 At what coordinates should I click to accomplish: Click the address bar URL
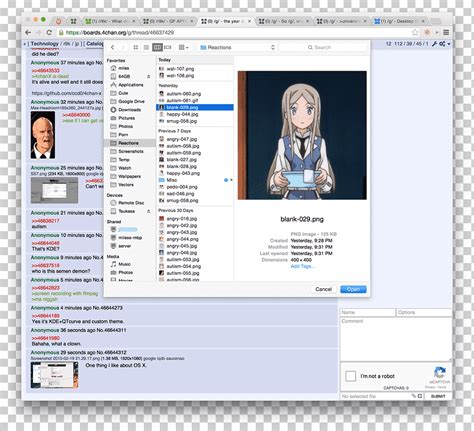120,33
